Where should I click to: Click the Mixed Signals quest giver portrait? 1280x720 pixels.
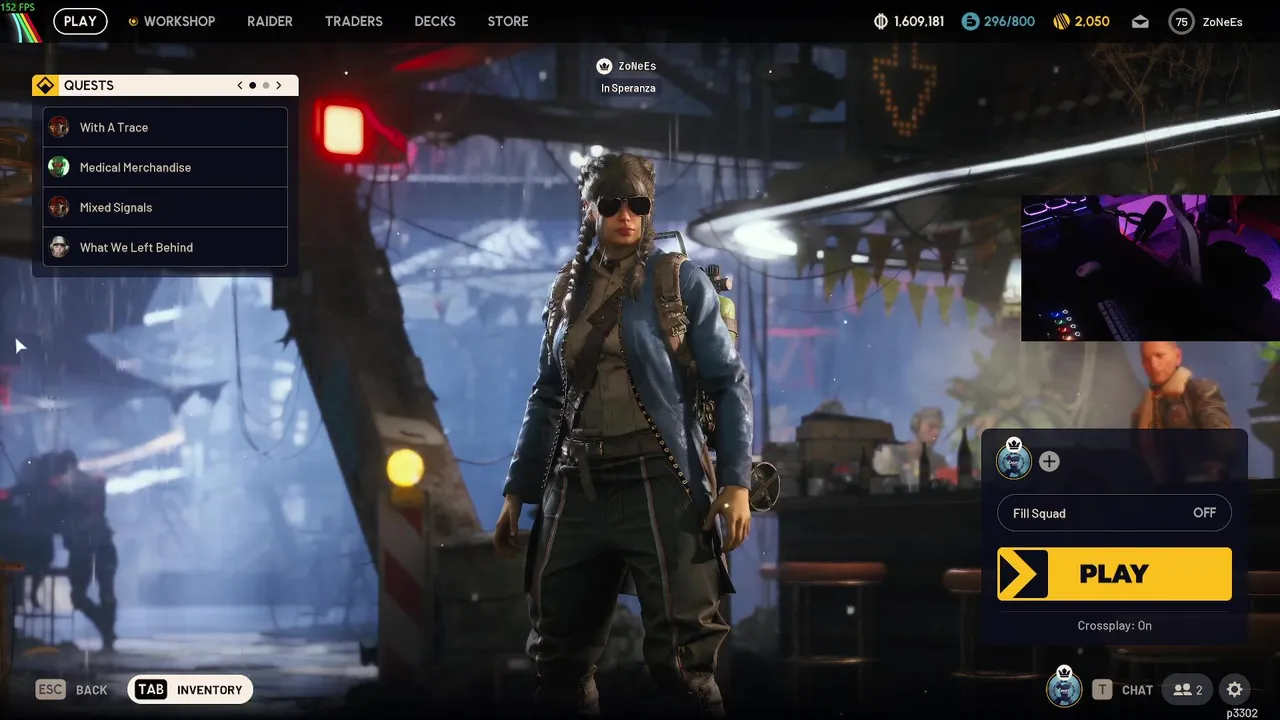point(59,207)
